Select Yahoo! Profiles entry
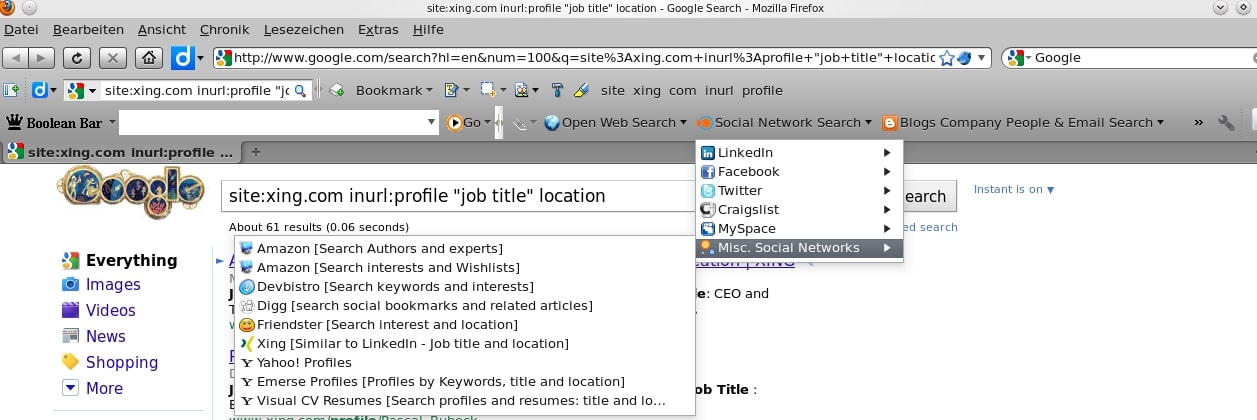Viewport: 1257px width, 420px height. (x=465, y=362)
